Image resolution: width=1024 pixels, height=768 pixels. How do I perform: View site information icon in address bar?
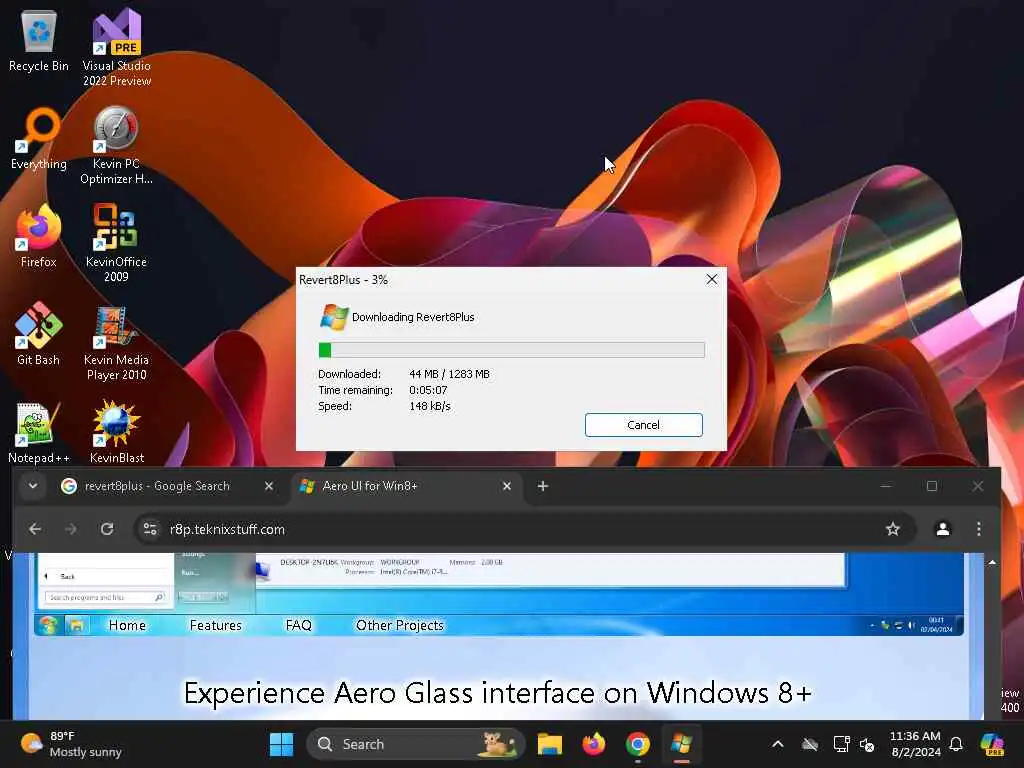click(x=150, y=529)
